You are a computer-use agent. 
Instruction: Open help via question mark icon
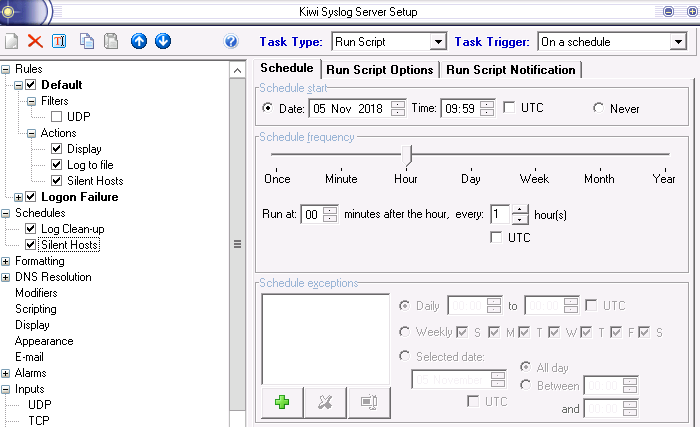(x=231, y=42)
